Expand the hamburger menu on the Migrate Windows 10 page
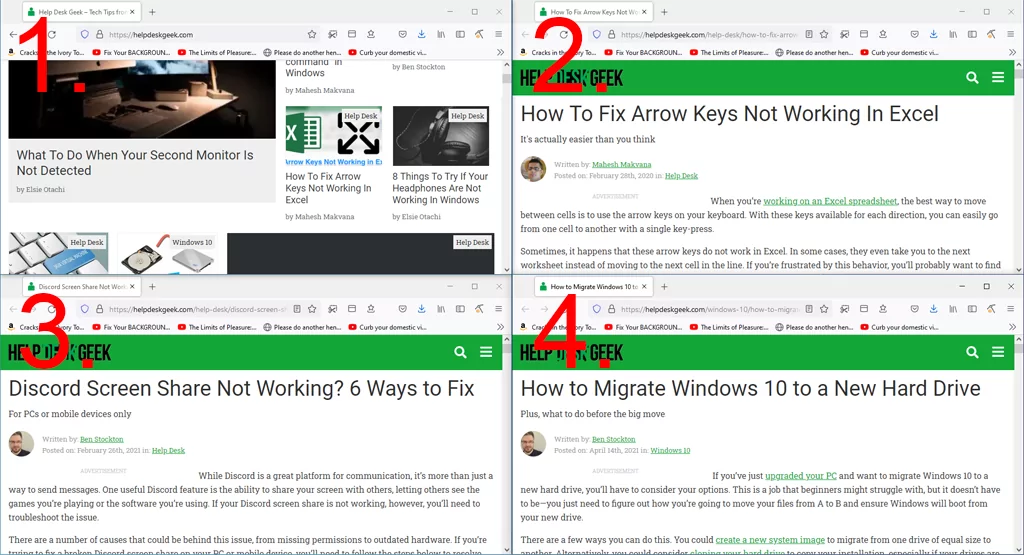Viewport: 1024px width, 555px height. pyautogui.click(x=998, y=352)
